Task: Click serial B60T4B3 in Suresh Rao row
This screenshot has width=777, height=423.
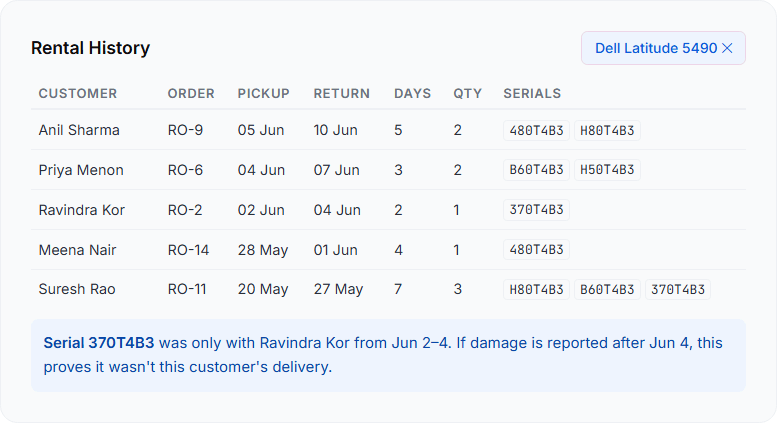Action: point(607,289)
